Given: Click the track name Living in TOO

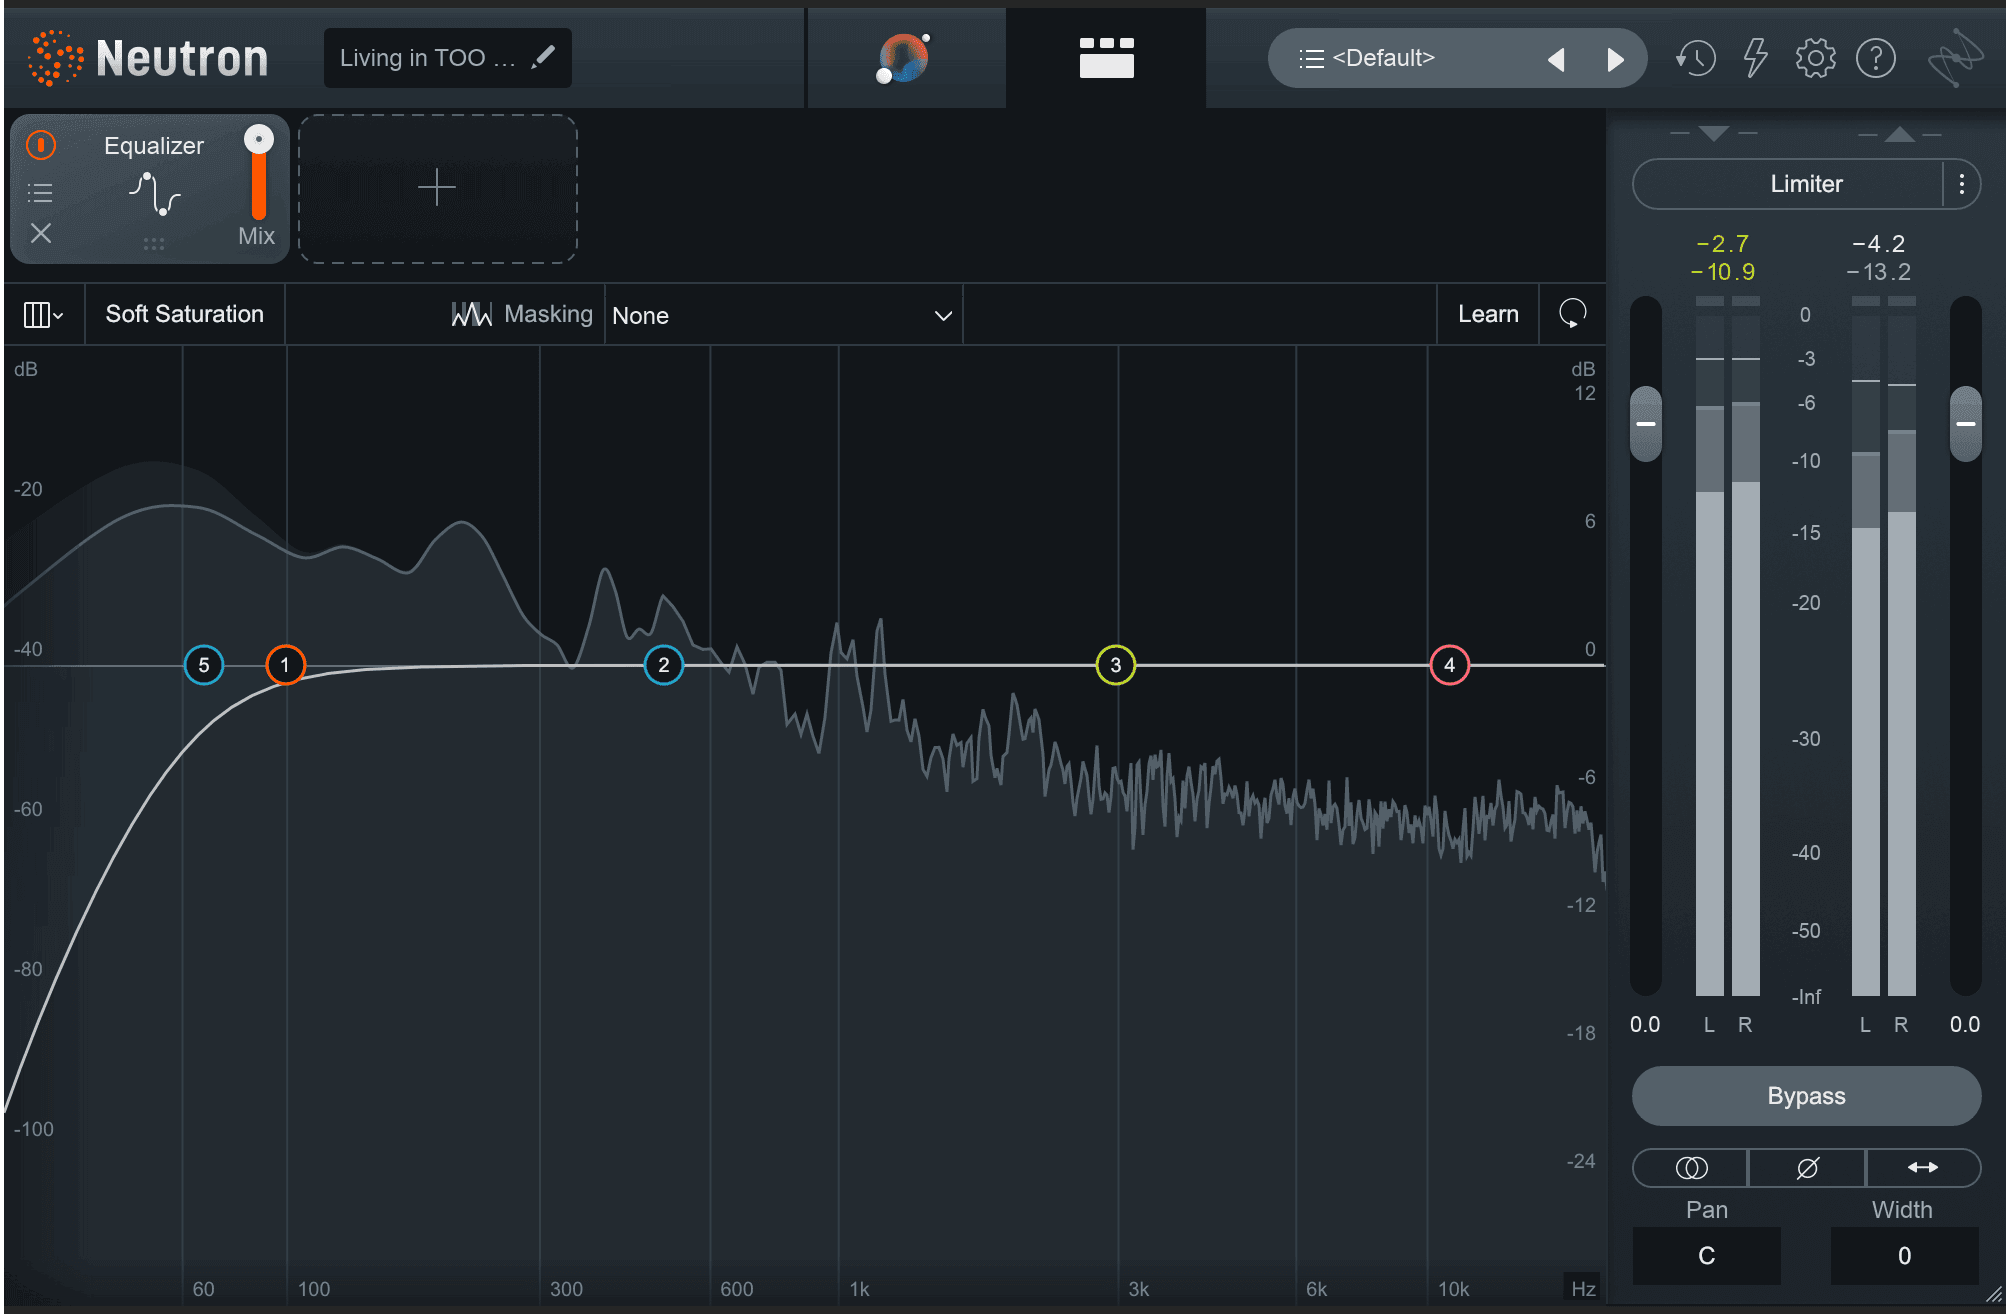Looking at the screenshot, I should click(427, 58).
